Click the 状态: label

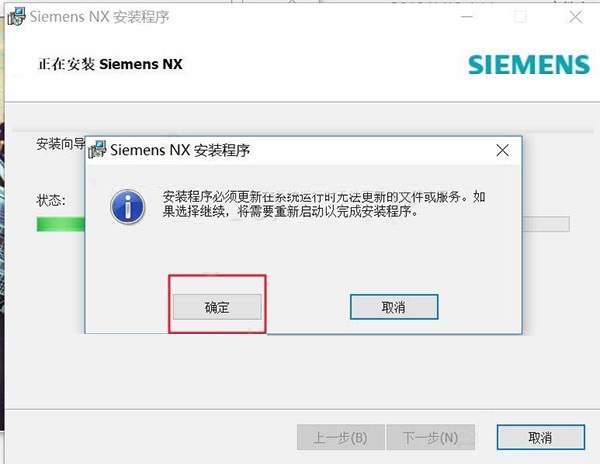coord(51,200)
